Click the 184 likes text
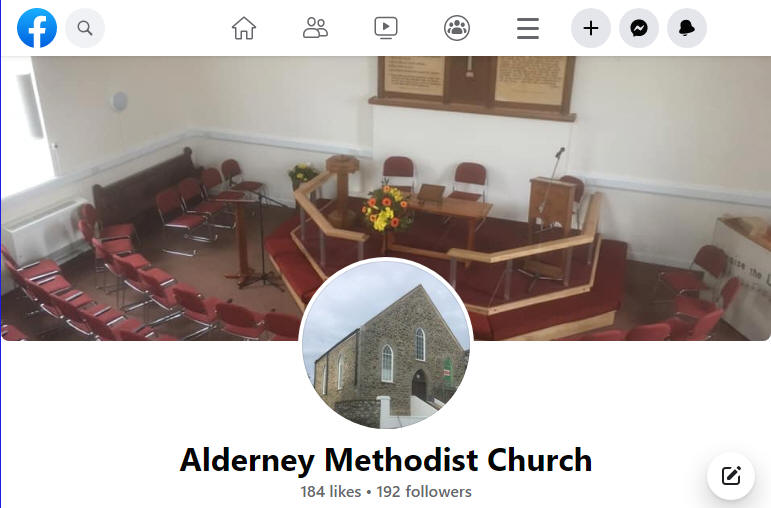Viewport: 771px width, 508px height. click(330, 492)
